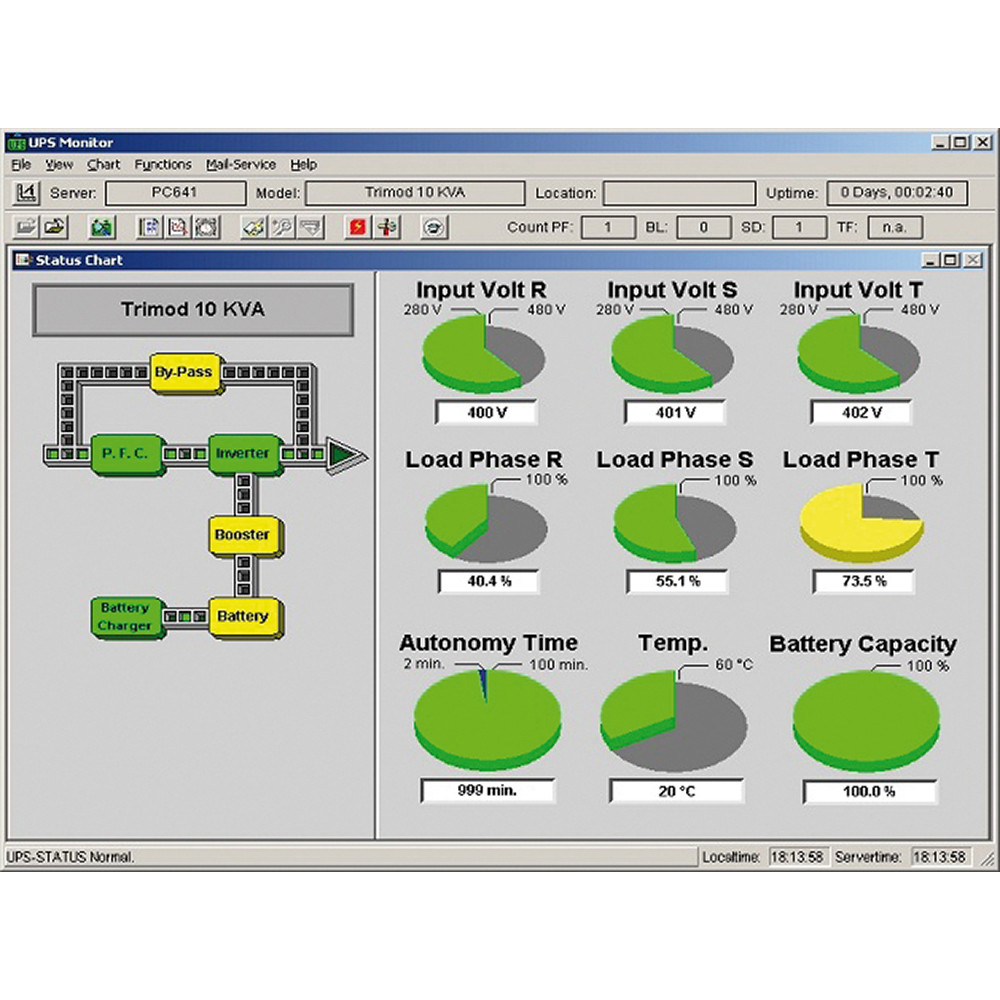
Task: Open the File menu
Action: 21,164
